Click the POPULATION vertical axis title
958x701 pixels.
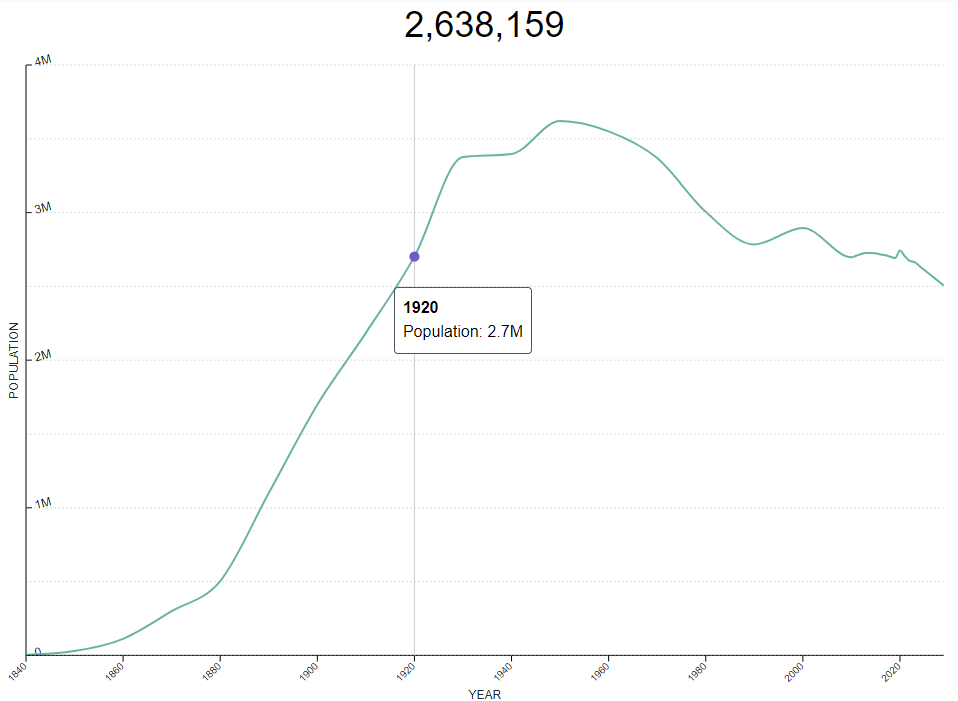coord(13,361)
